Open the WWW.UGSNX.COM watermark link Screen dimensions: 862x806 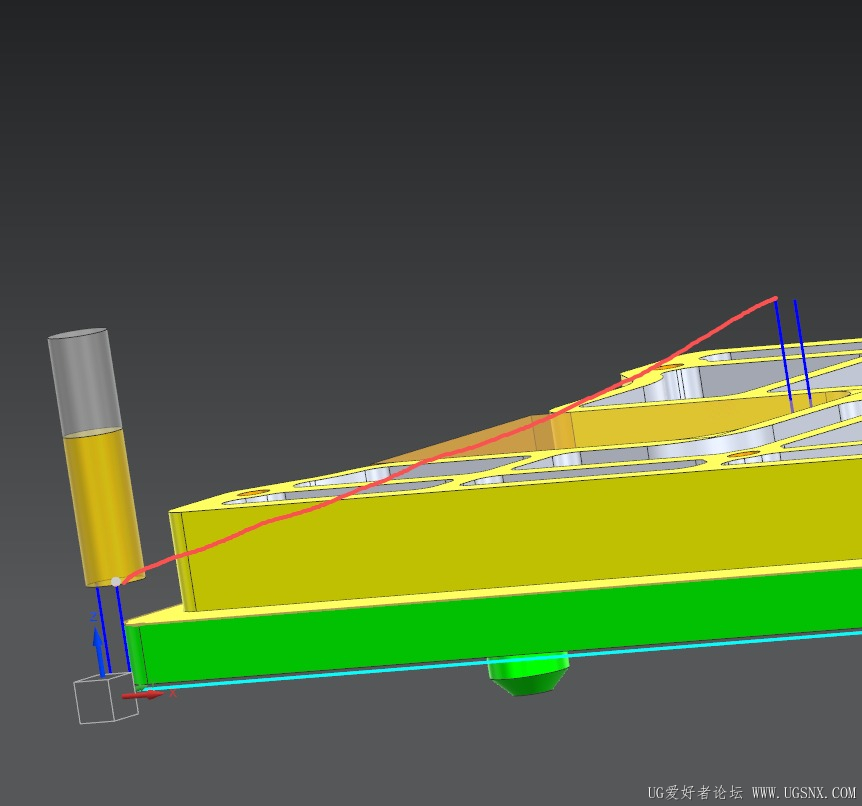[x=803, y=792]
